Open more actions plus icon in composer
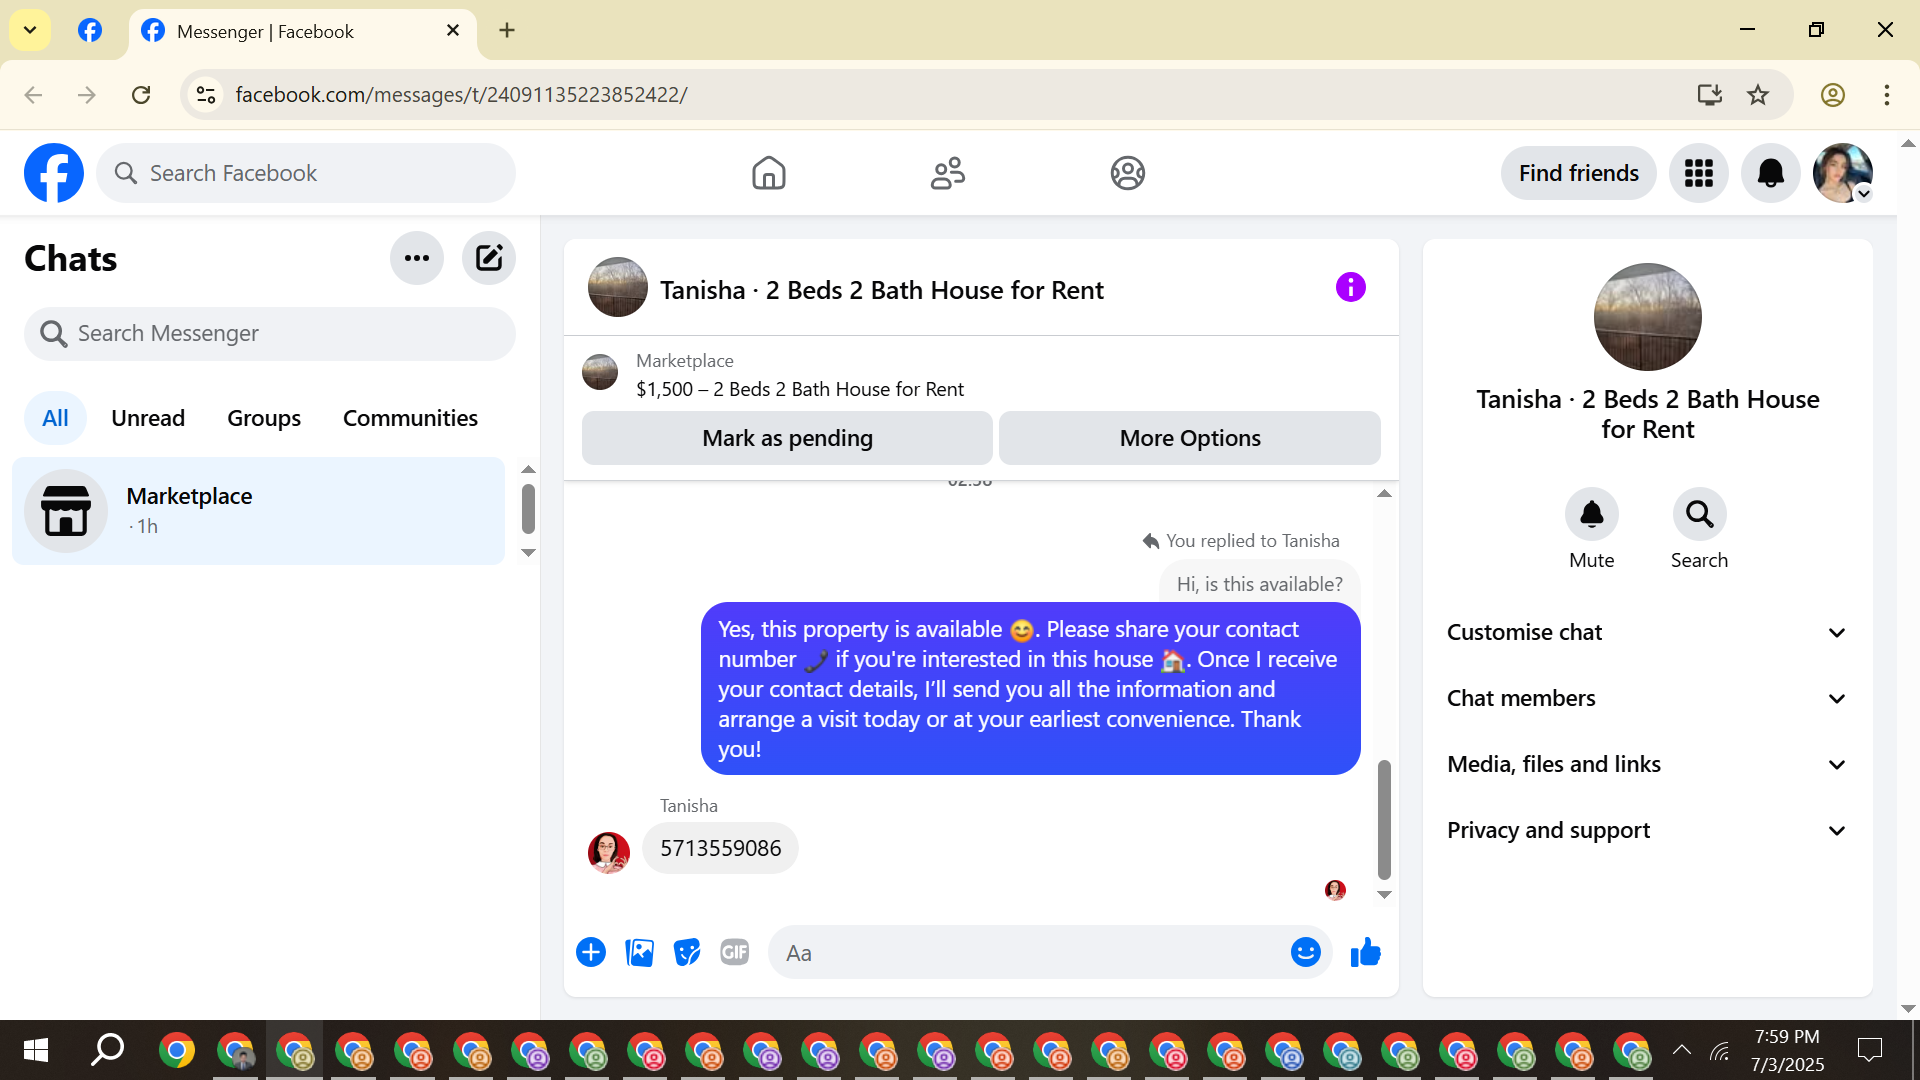The height and width of the screenshot is (1080, 1920). (x=591, y=953)
